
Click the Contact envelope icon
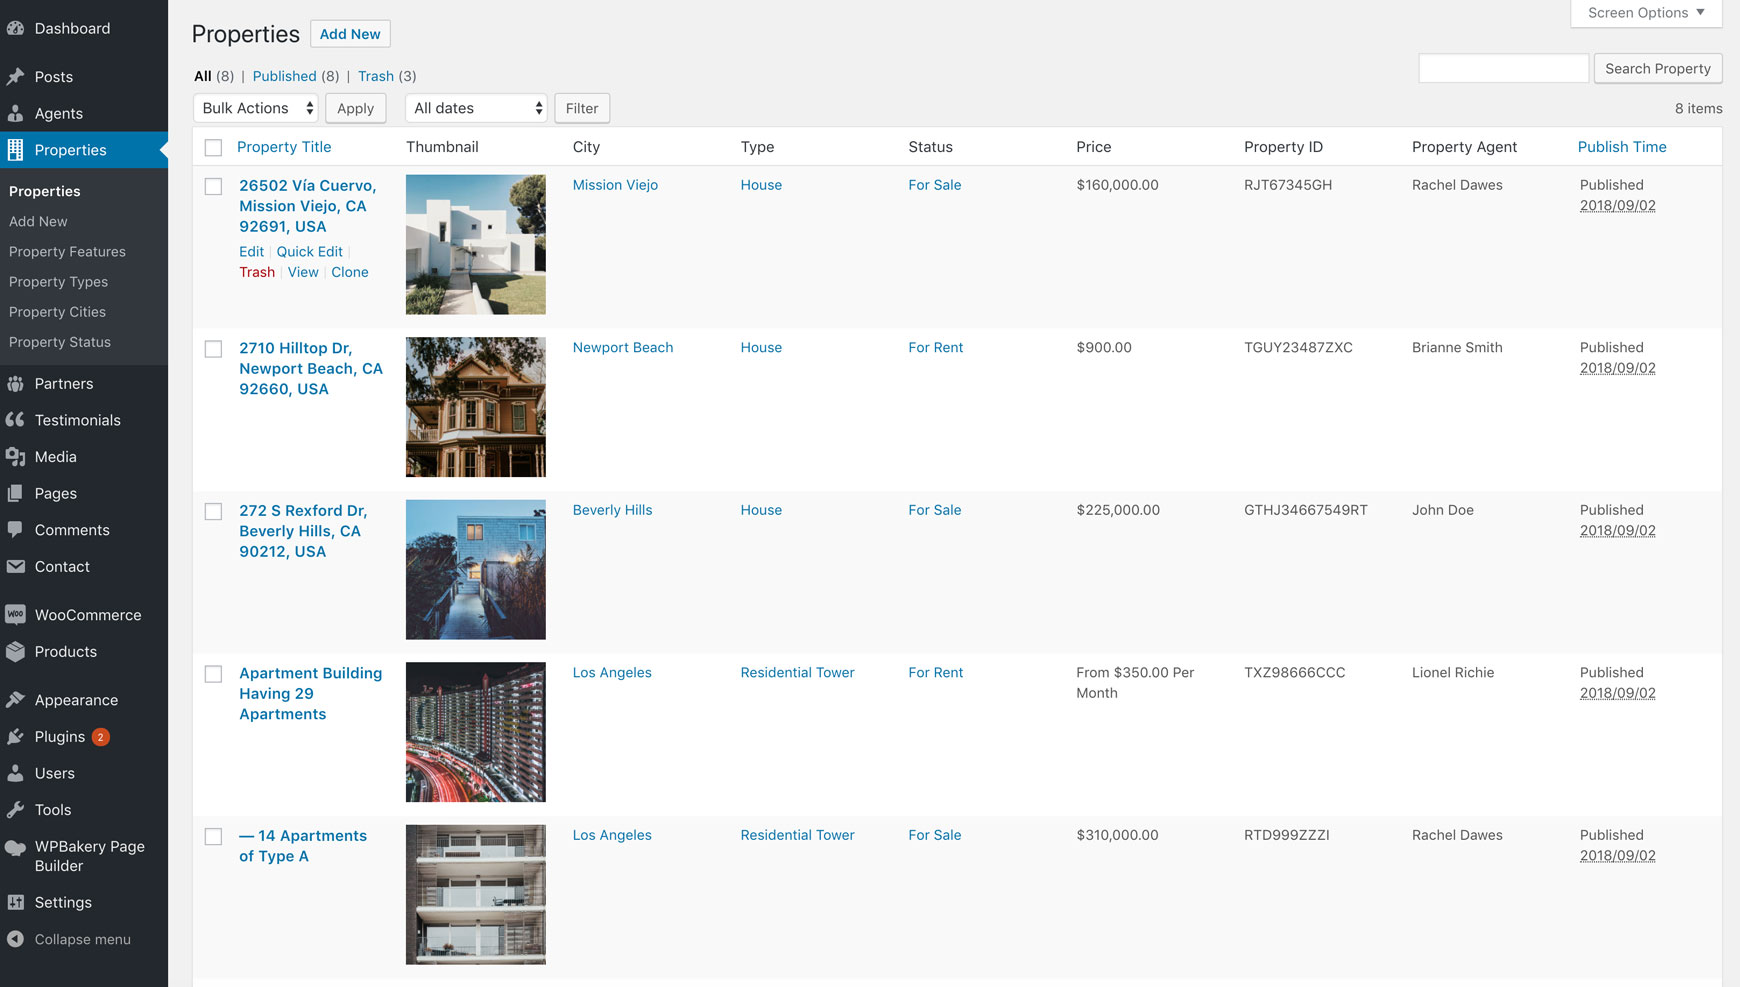coord(15,566)
